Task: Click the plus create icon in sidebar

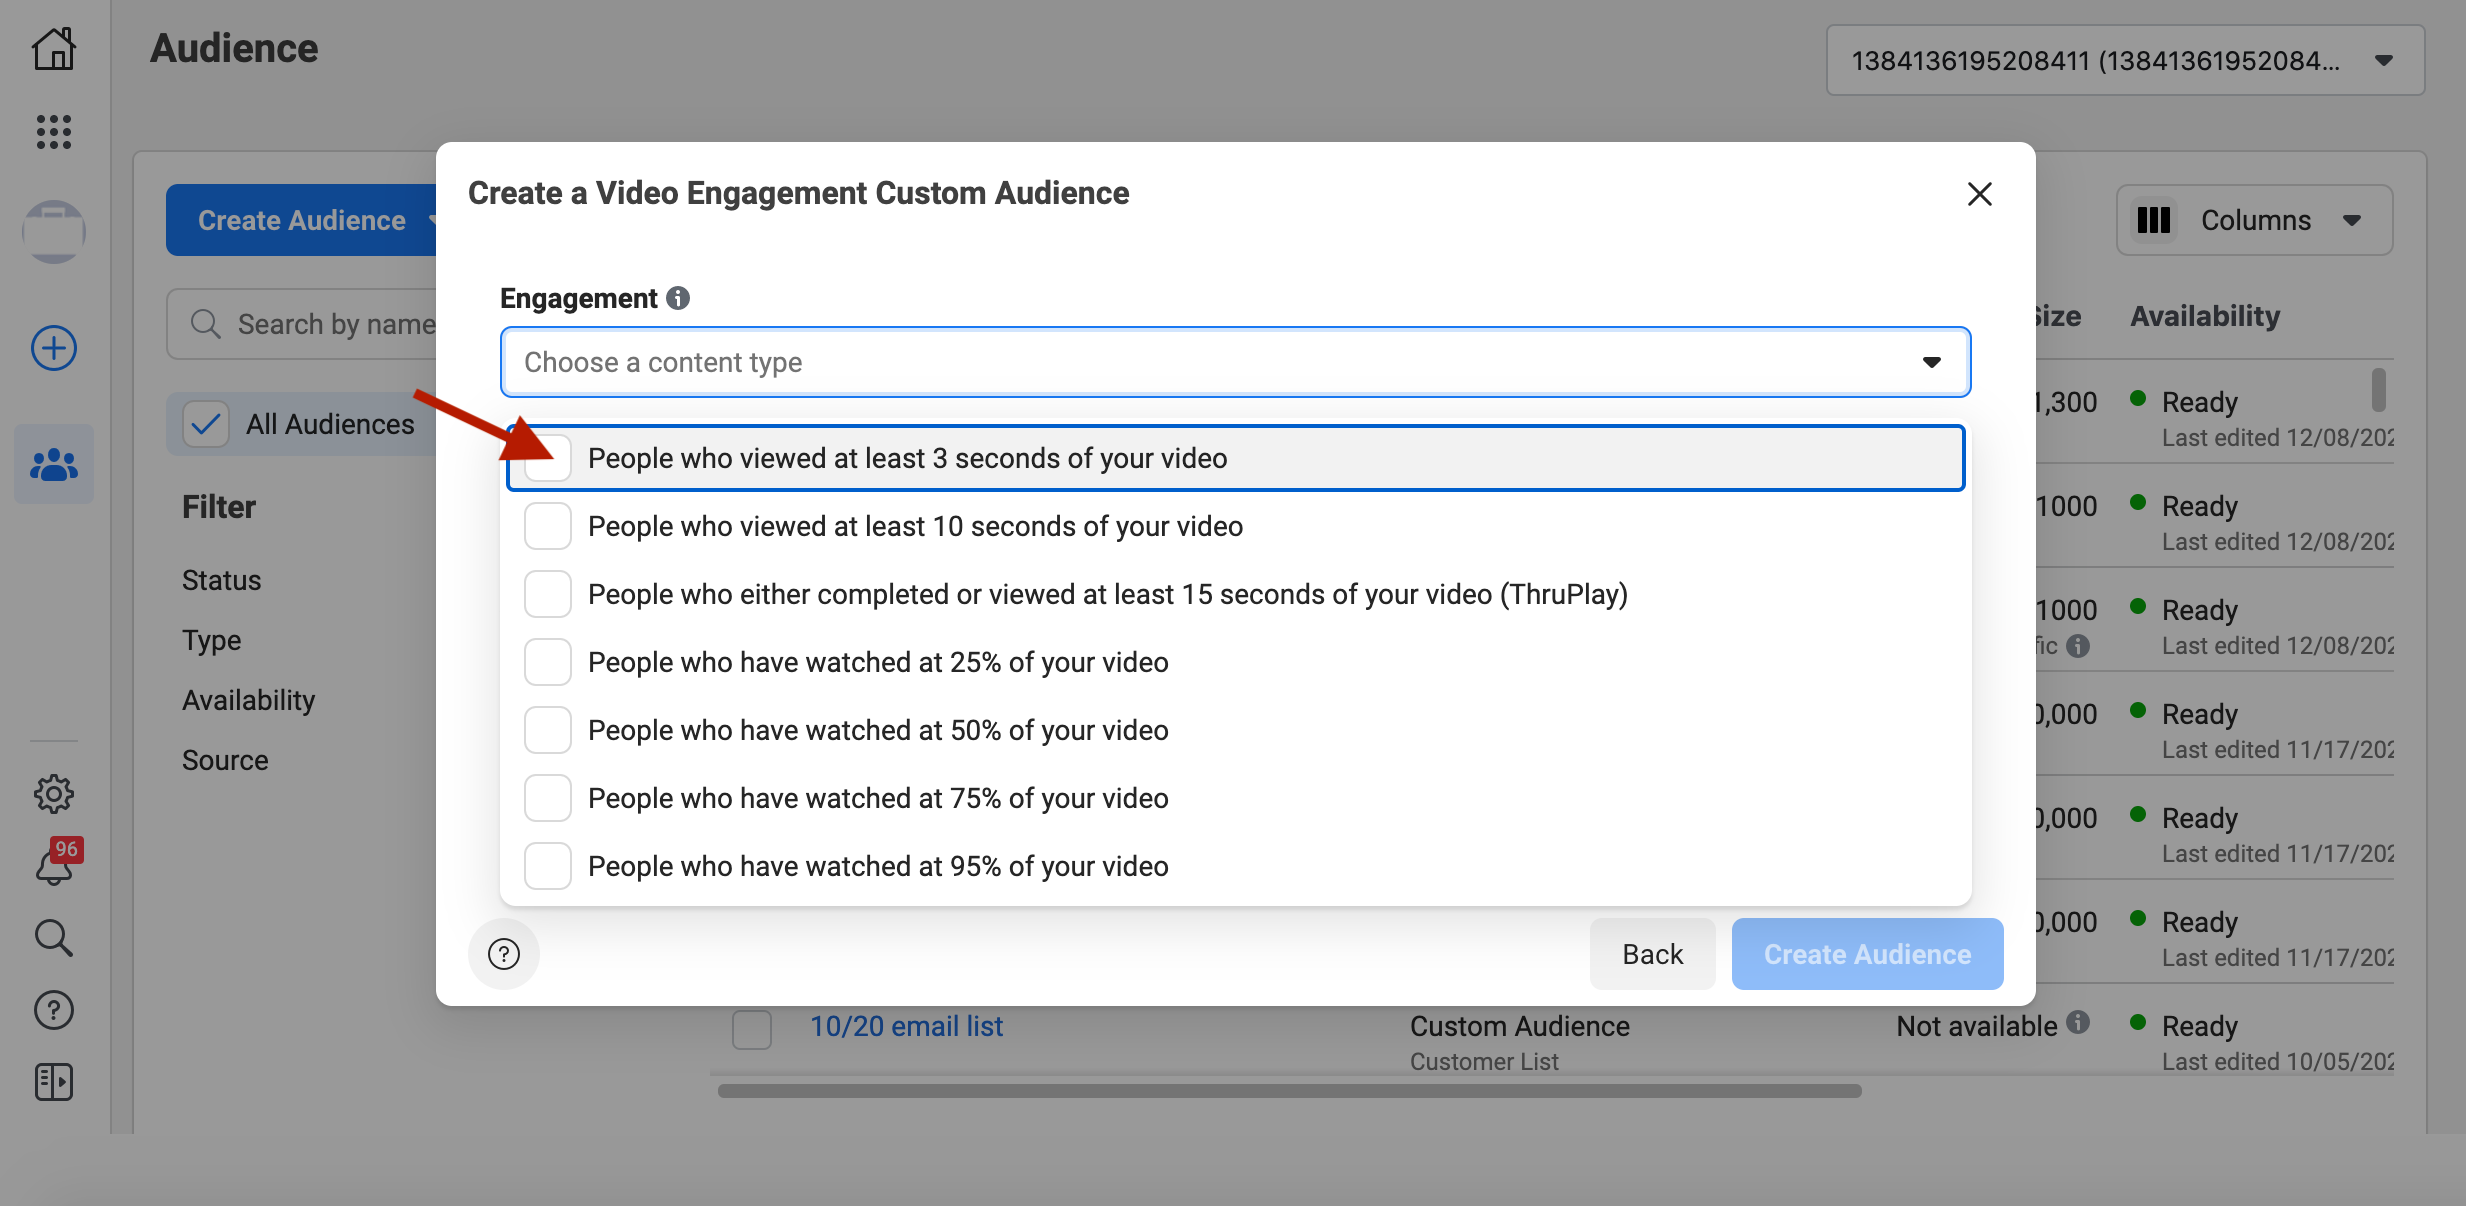Action: pos(54,348)
